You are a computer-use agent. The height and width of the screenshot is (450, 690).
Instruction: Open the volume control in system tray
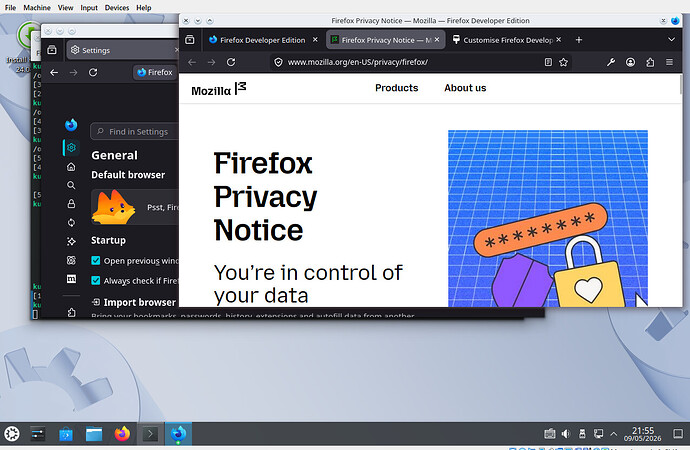tap(566, 434)
